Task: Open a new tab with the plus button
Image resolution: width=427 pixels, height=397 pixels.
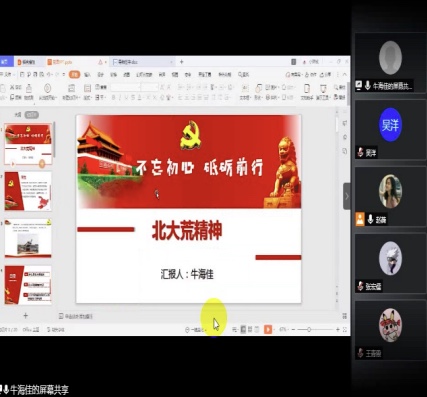Action: (182, 62)
